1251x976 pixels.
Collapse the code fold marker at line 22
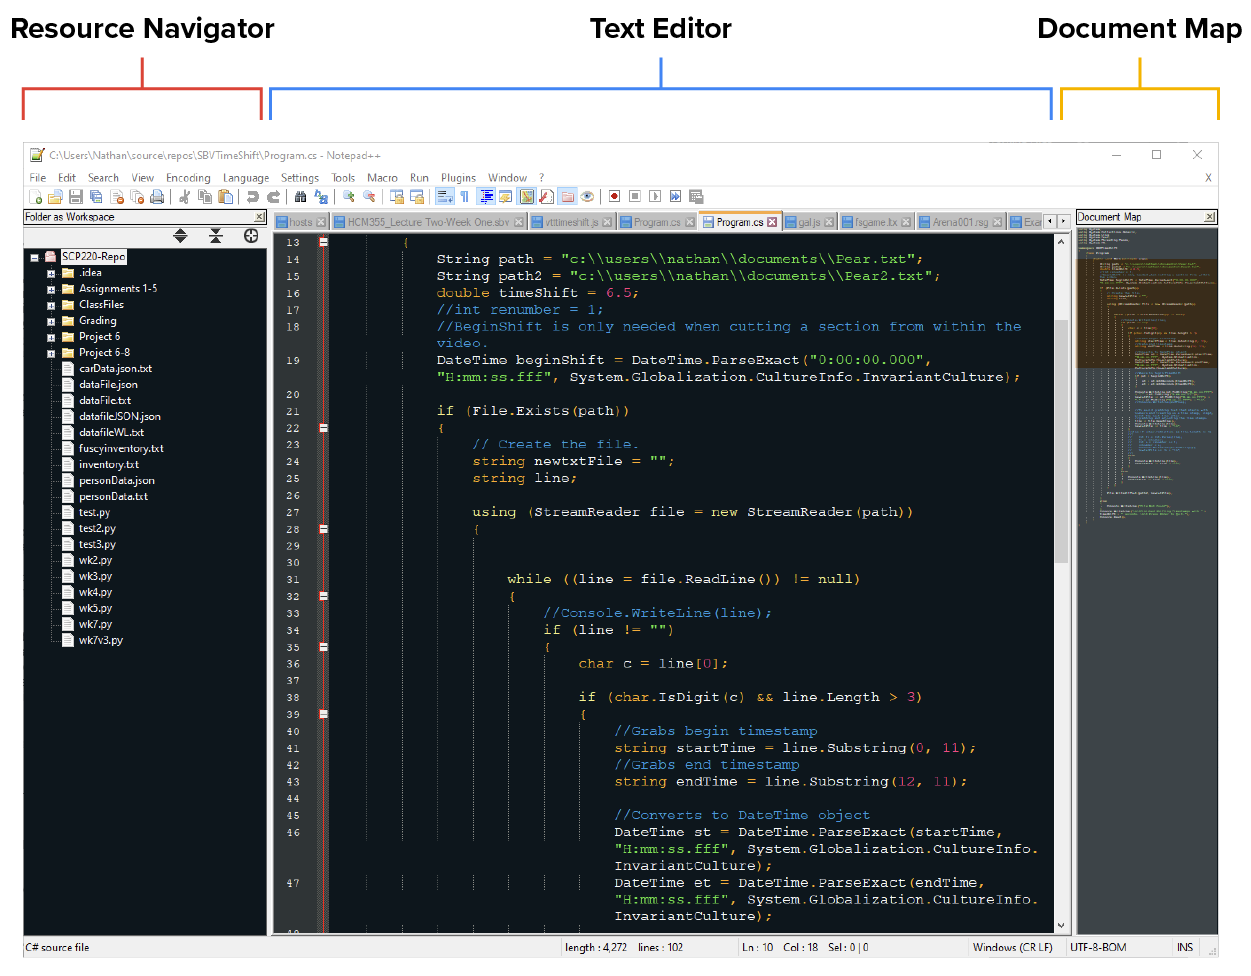[323, 428]
